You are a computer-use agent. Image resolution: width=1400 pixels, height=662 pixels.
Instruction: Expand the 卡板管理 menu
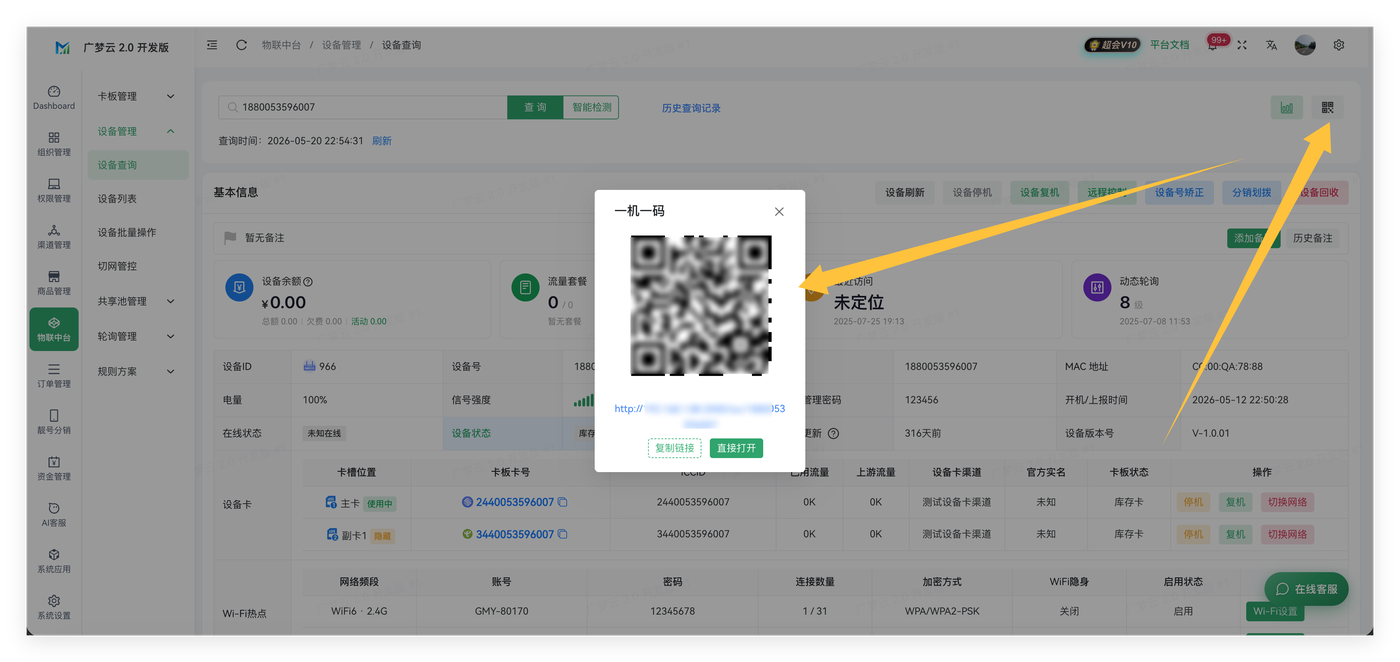pos(136,96)
